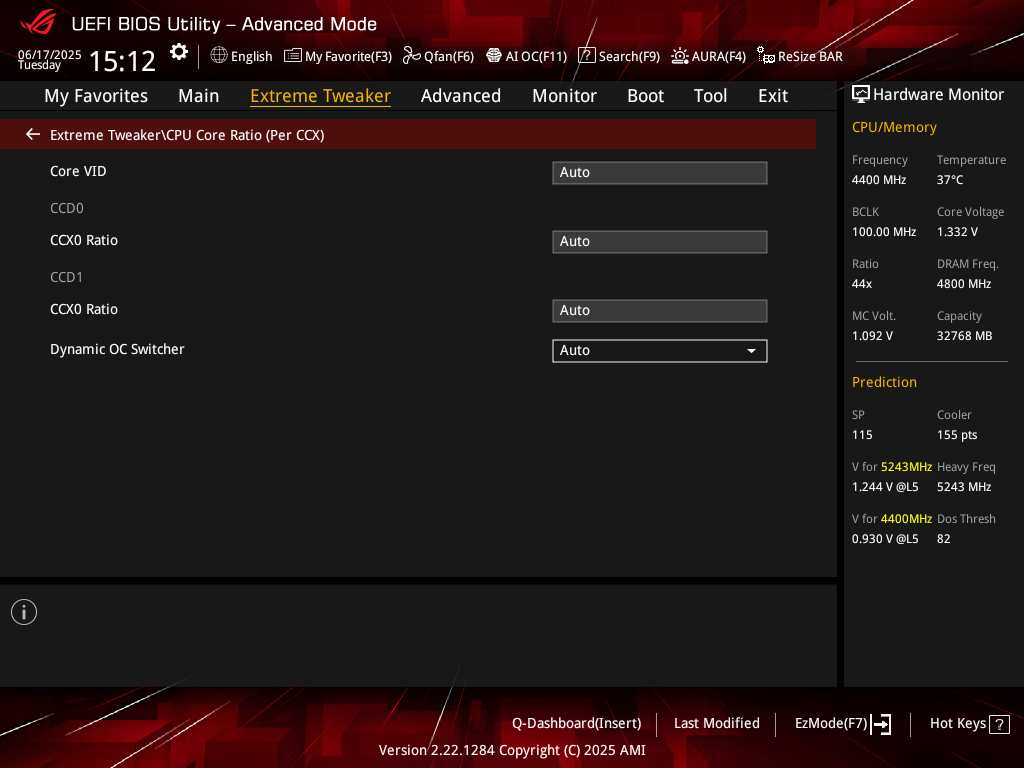
Task: Click Last Modified button
Action: pos(716,724)
